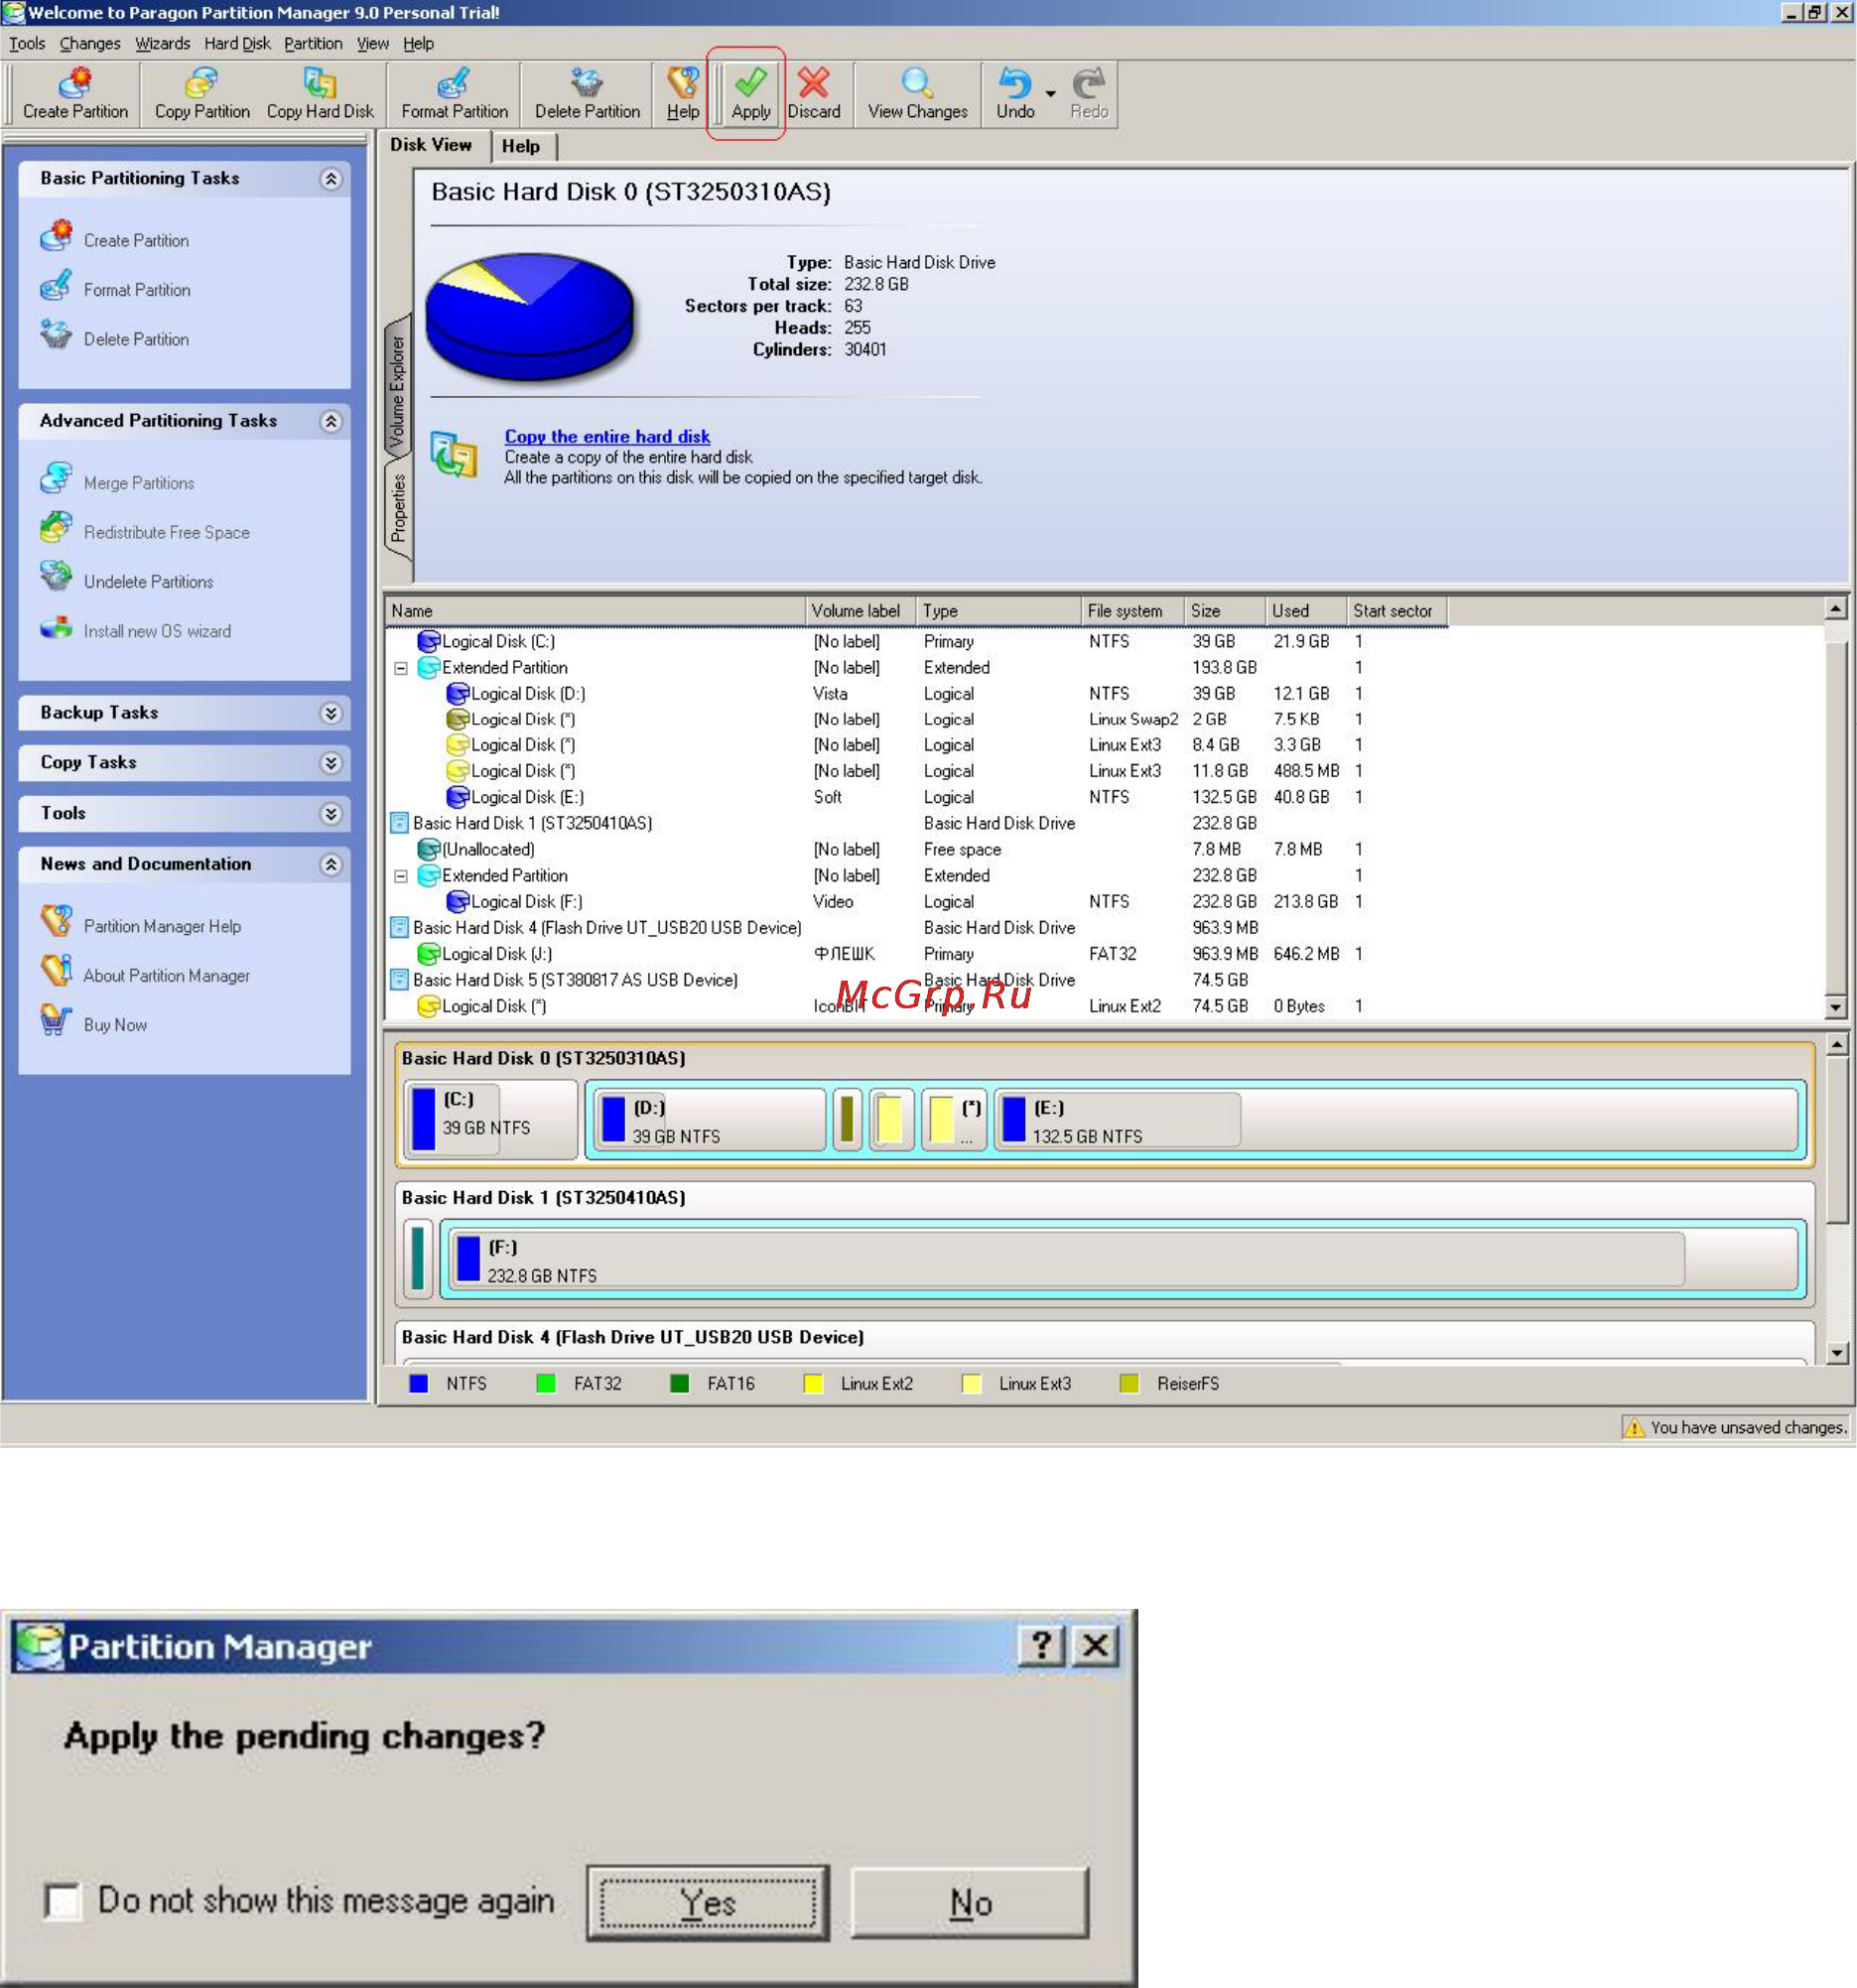
Task: Select Merge Partitions in the advanced tasks
Action: (x=118, y=481)
